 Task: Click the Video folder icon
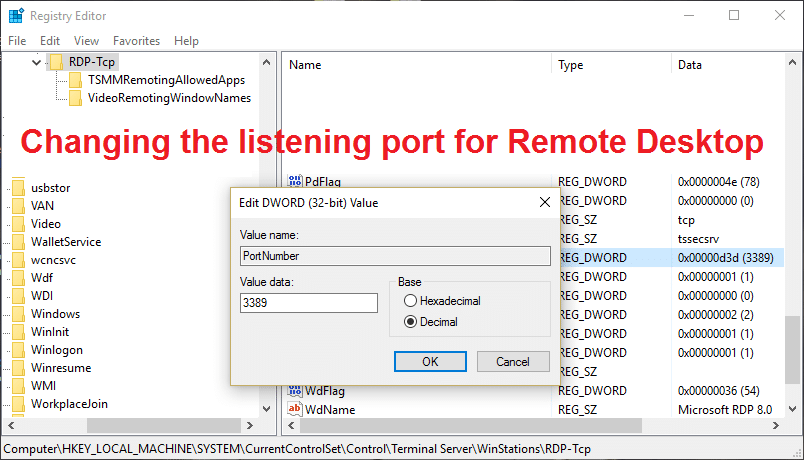point(18,224)
